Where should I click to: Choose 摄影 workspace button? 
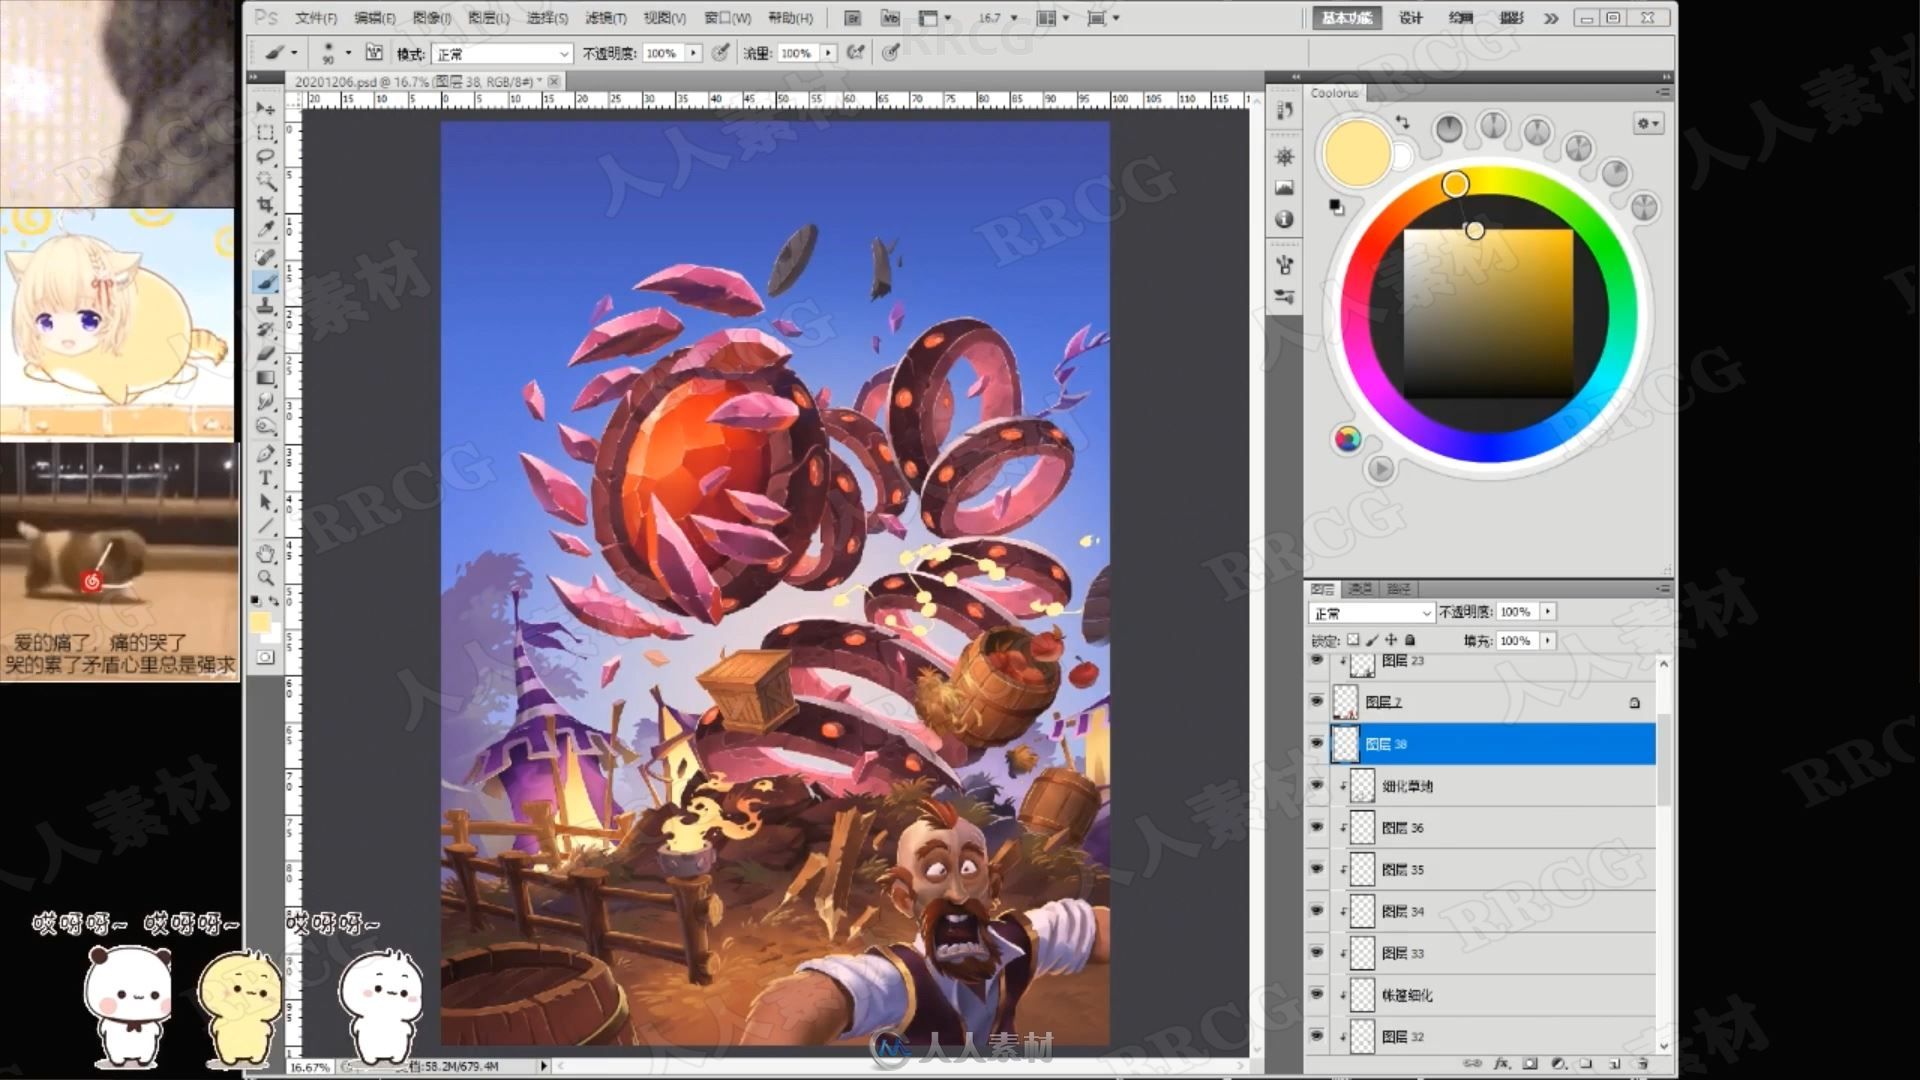(x=1512, y=18)
